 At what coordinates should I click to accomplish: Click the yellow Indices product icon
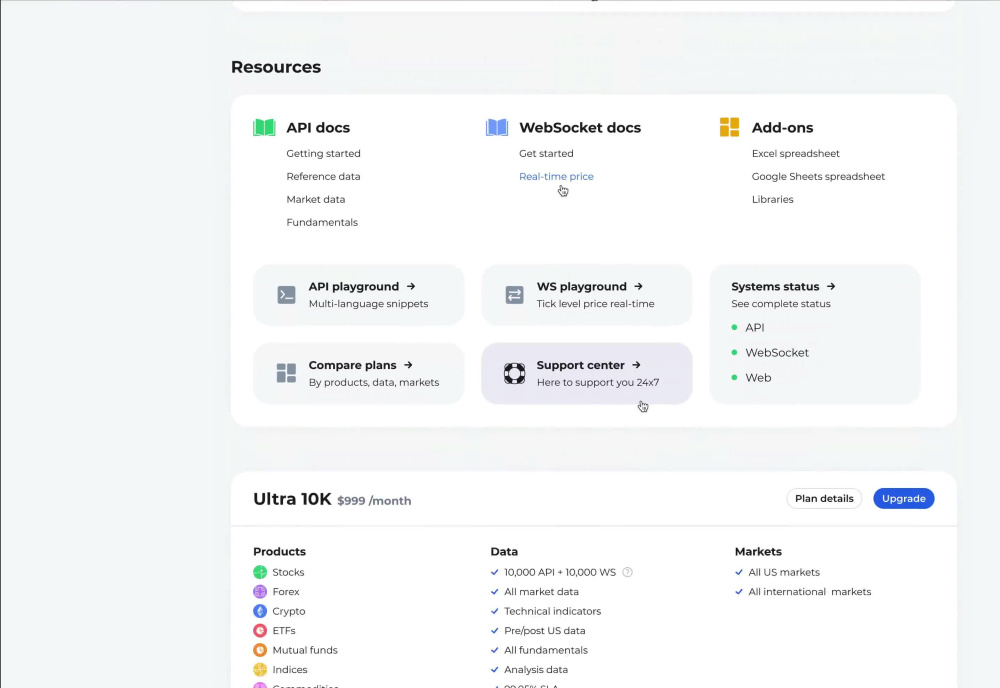click(x=260, y=670)
